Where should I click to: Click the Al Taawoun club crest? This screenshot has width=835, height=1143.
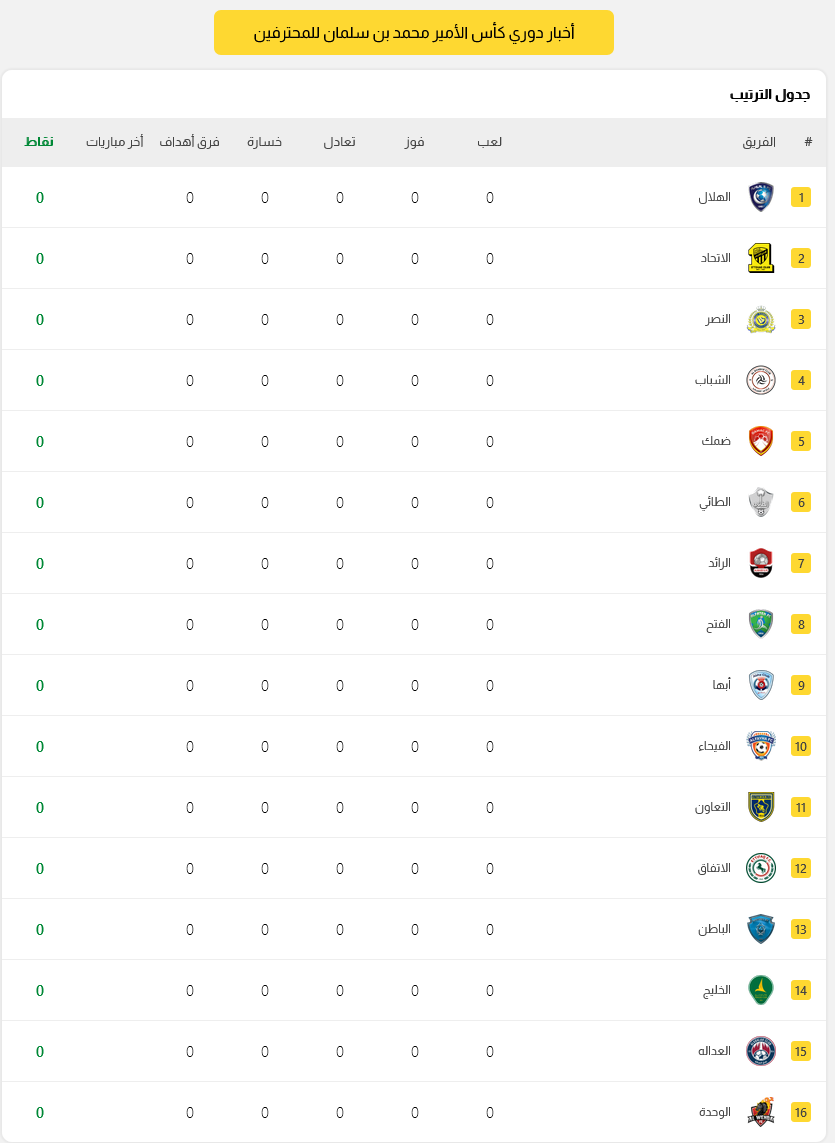point(761,808)
